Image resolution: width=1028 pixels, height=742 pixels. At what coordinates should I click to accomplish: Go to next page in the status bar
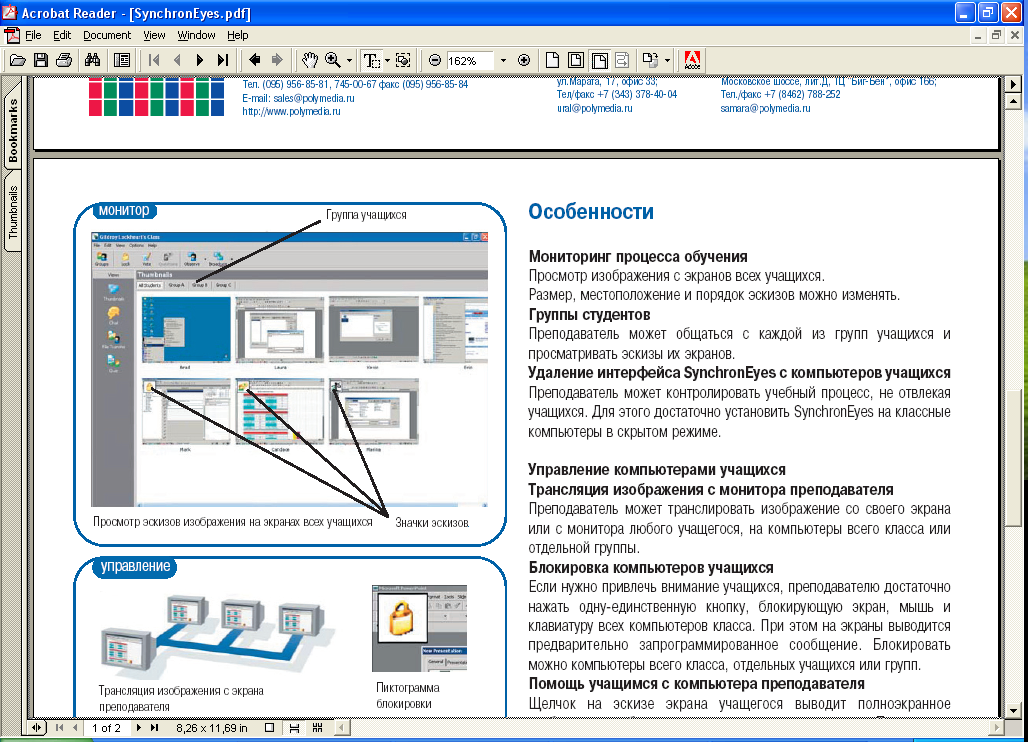click(x=138, y=728)
